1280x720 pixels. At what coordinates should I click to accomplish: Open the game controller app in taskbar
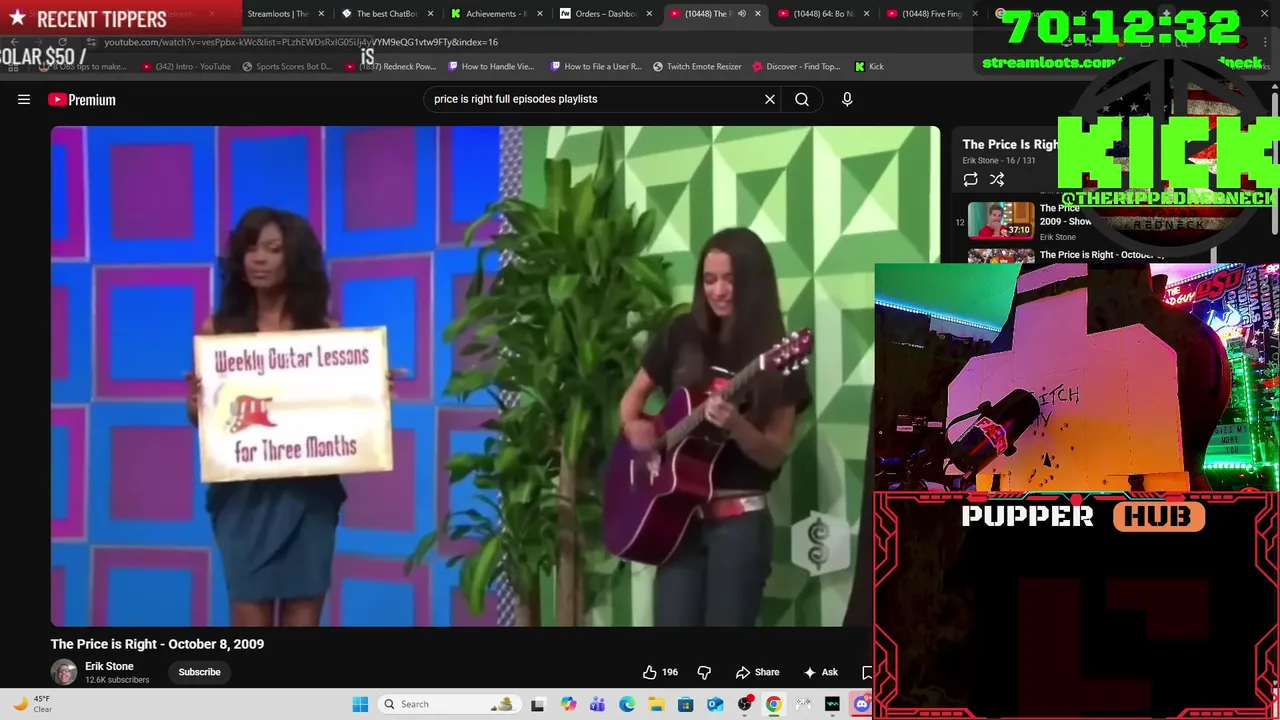803,704
